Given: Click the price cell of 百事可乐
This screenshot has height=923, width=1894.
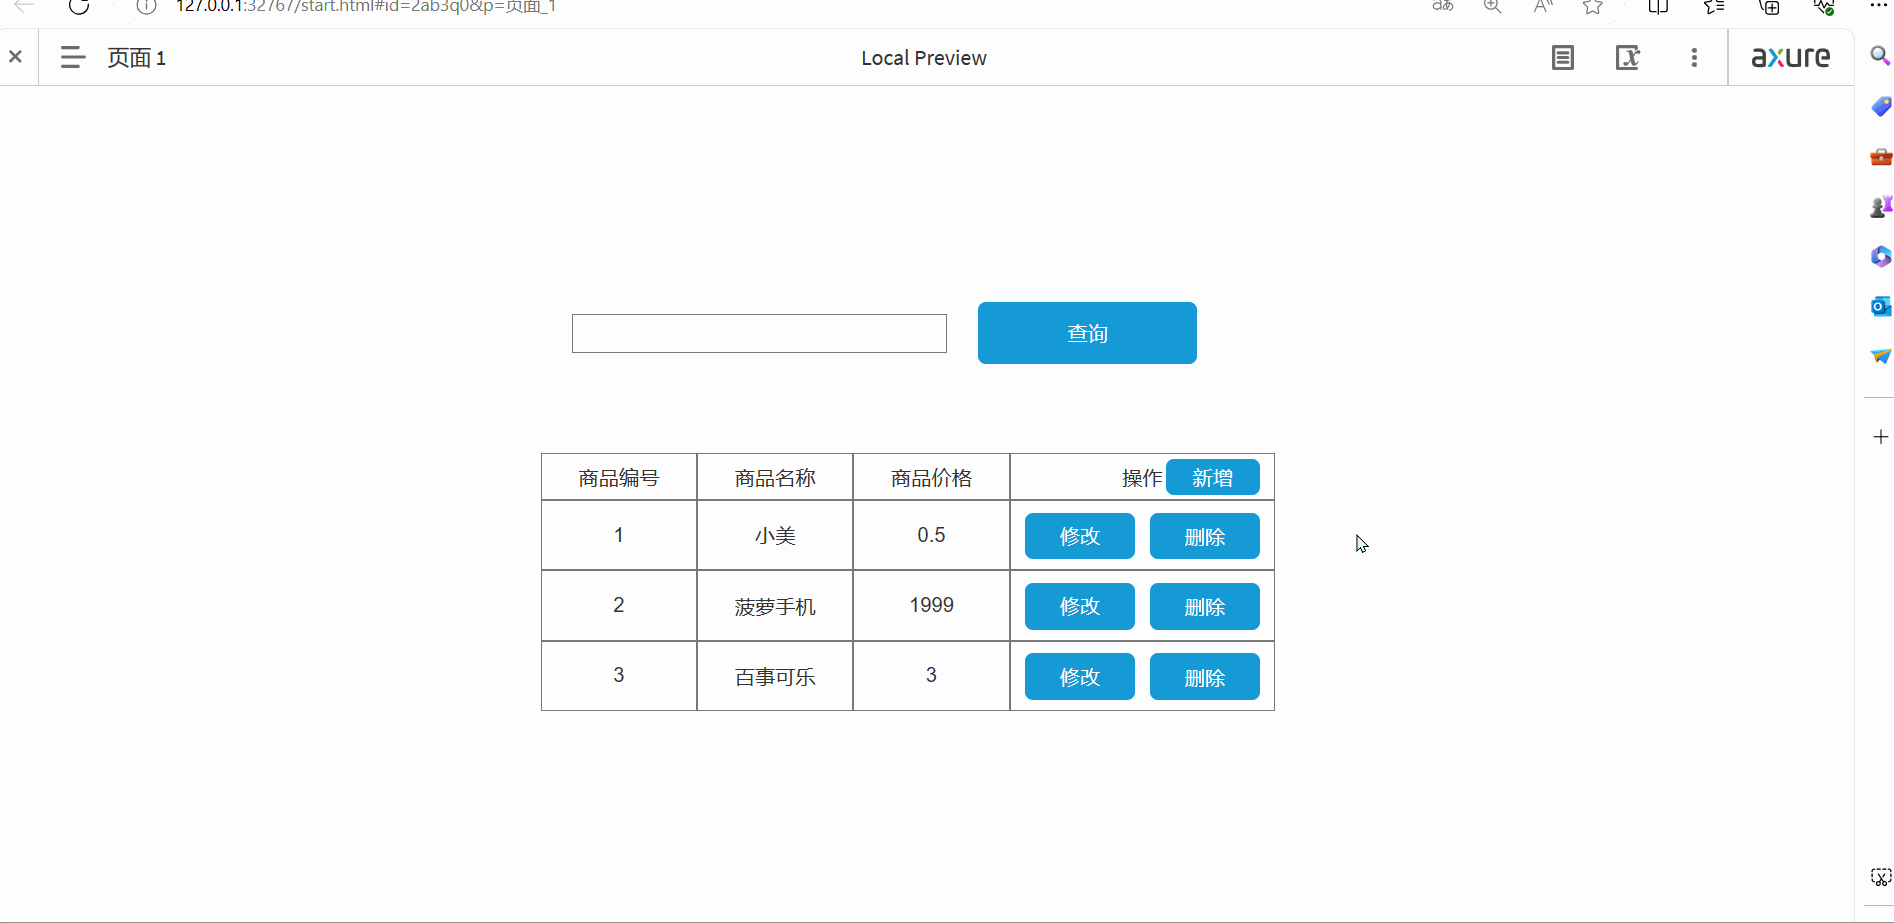Looking at the screenshot, I should [x=931, y=676].
